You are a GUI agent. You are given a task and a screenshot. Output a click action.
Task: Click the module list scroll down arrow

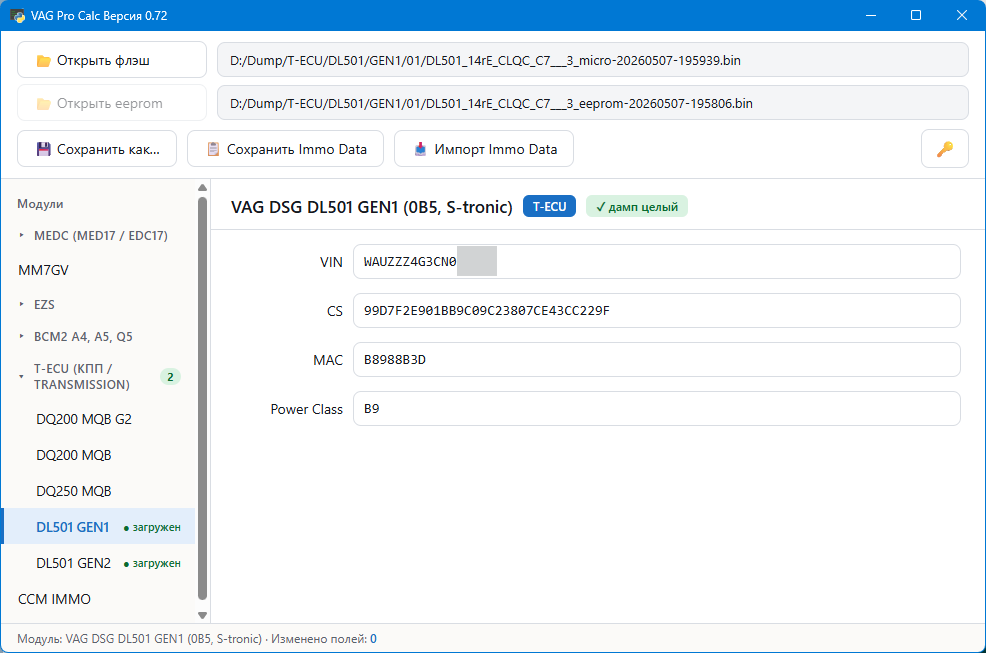(x=202, y=615)
